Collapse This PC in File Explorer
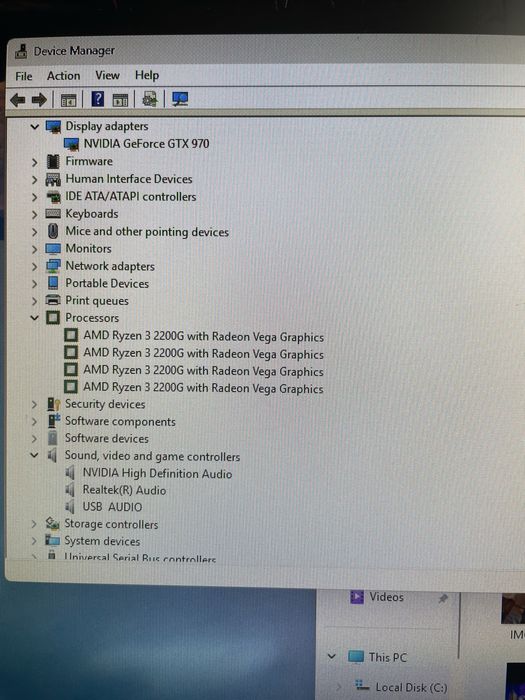The height and width of the screenshot is (700, 525). click(x=331, y=657)
